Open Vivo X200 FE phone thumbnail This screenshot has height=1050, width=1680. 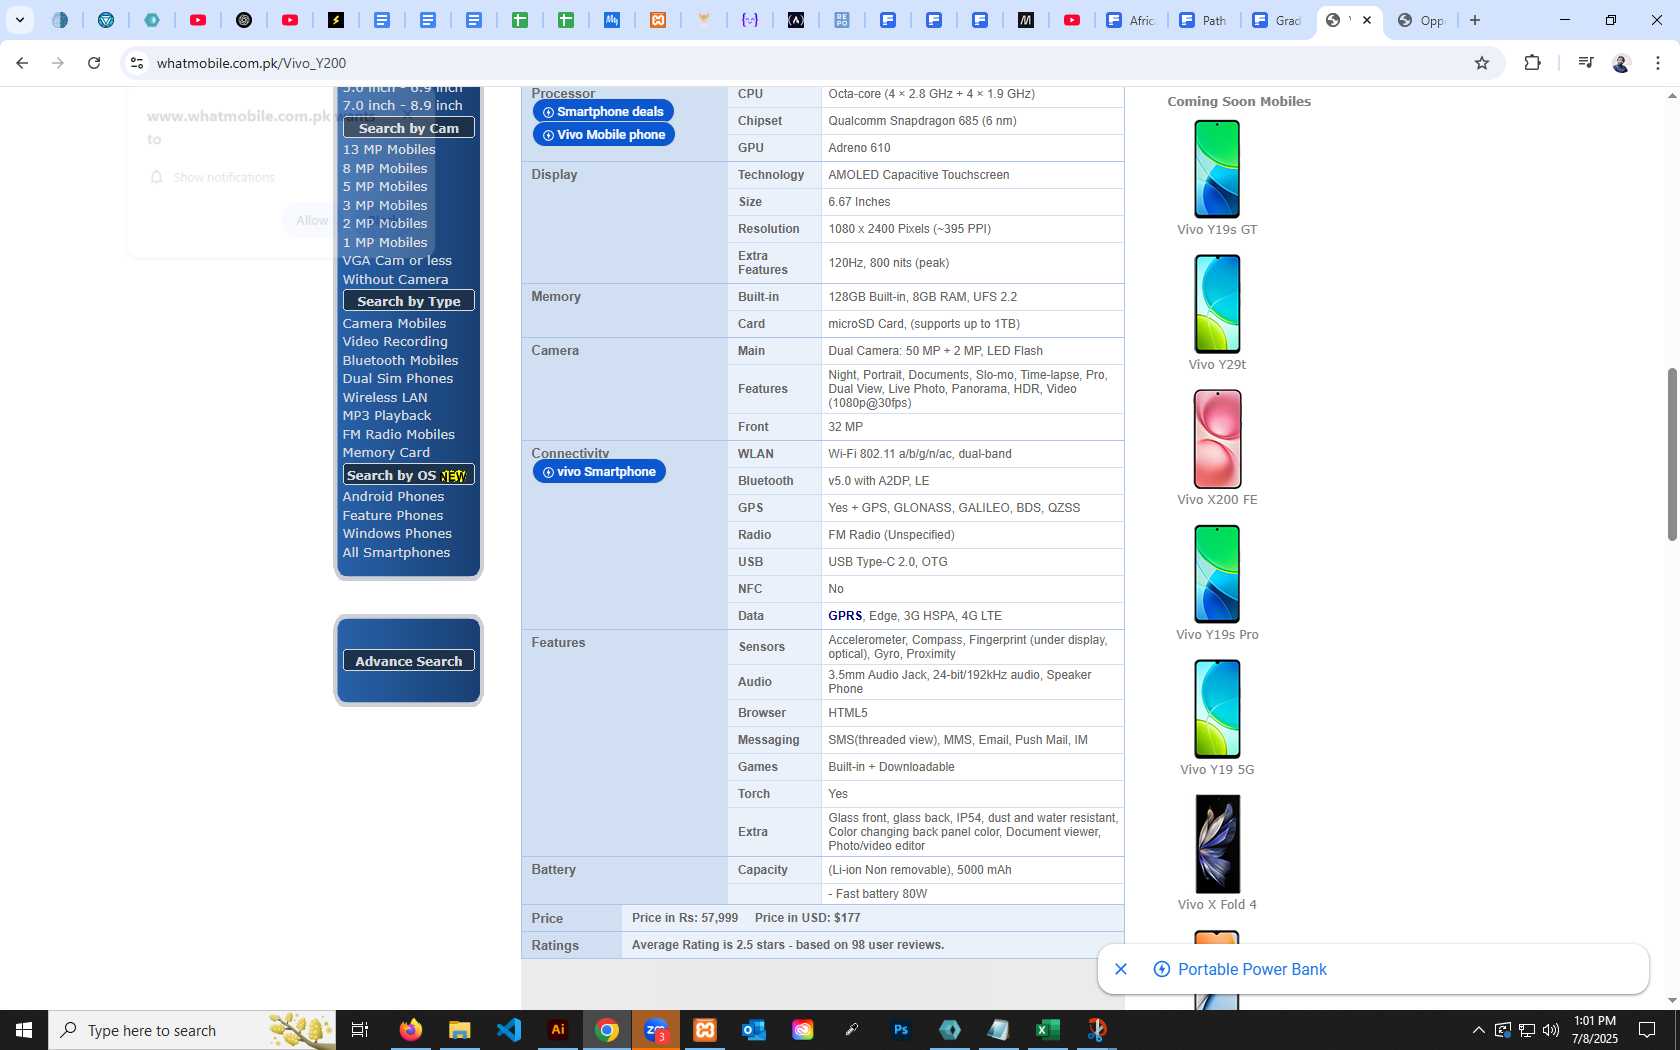tap(1217, 439)
